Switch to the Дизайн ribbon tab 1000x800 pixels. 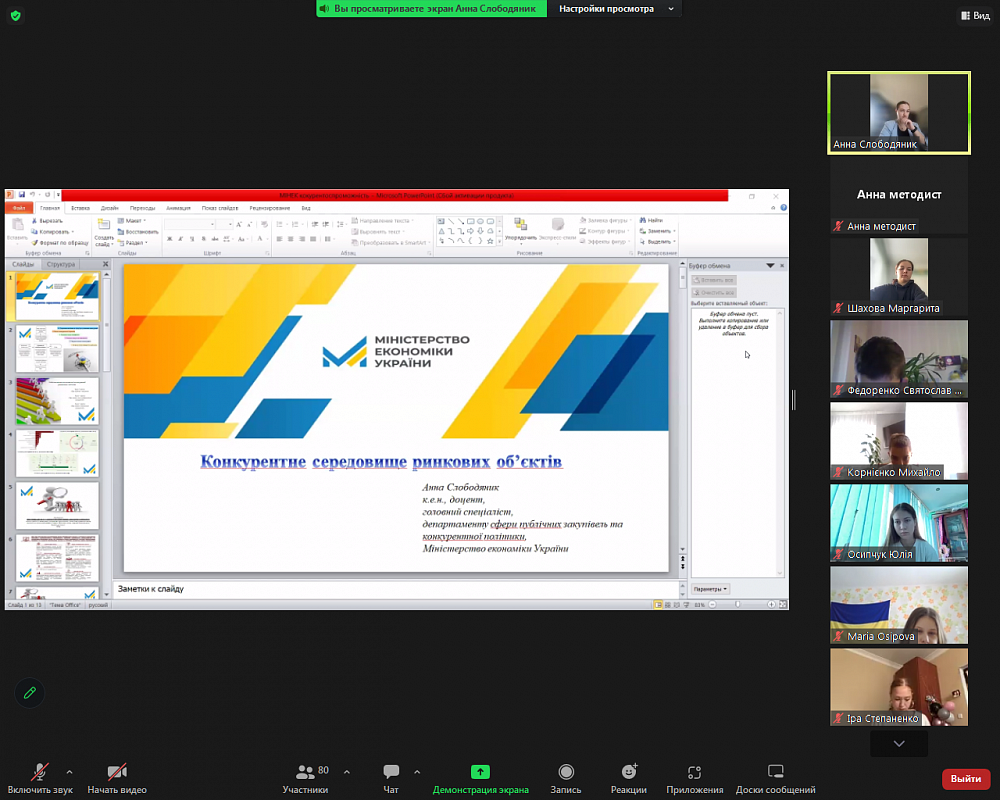click(110, 208)
